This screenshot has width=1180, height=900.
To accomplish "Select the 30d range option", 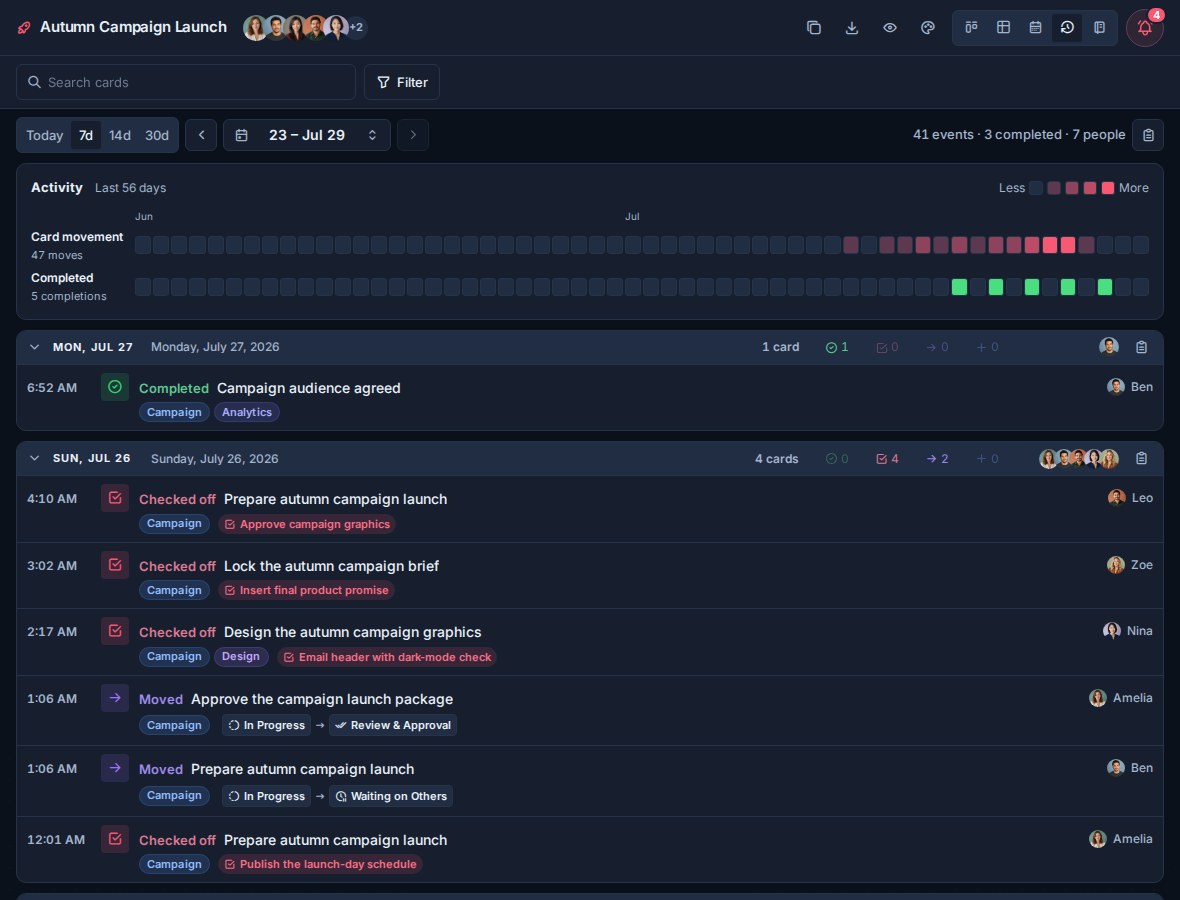I will [157, 135].
